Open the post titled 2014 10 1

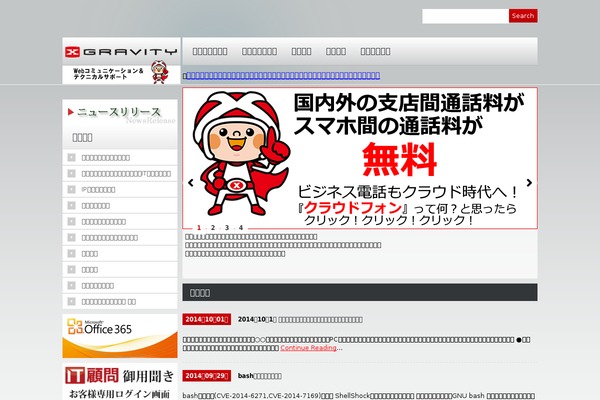300,319
